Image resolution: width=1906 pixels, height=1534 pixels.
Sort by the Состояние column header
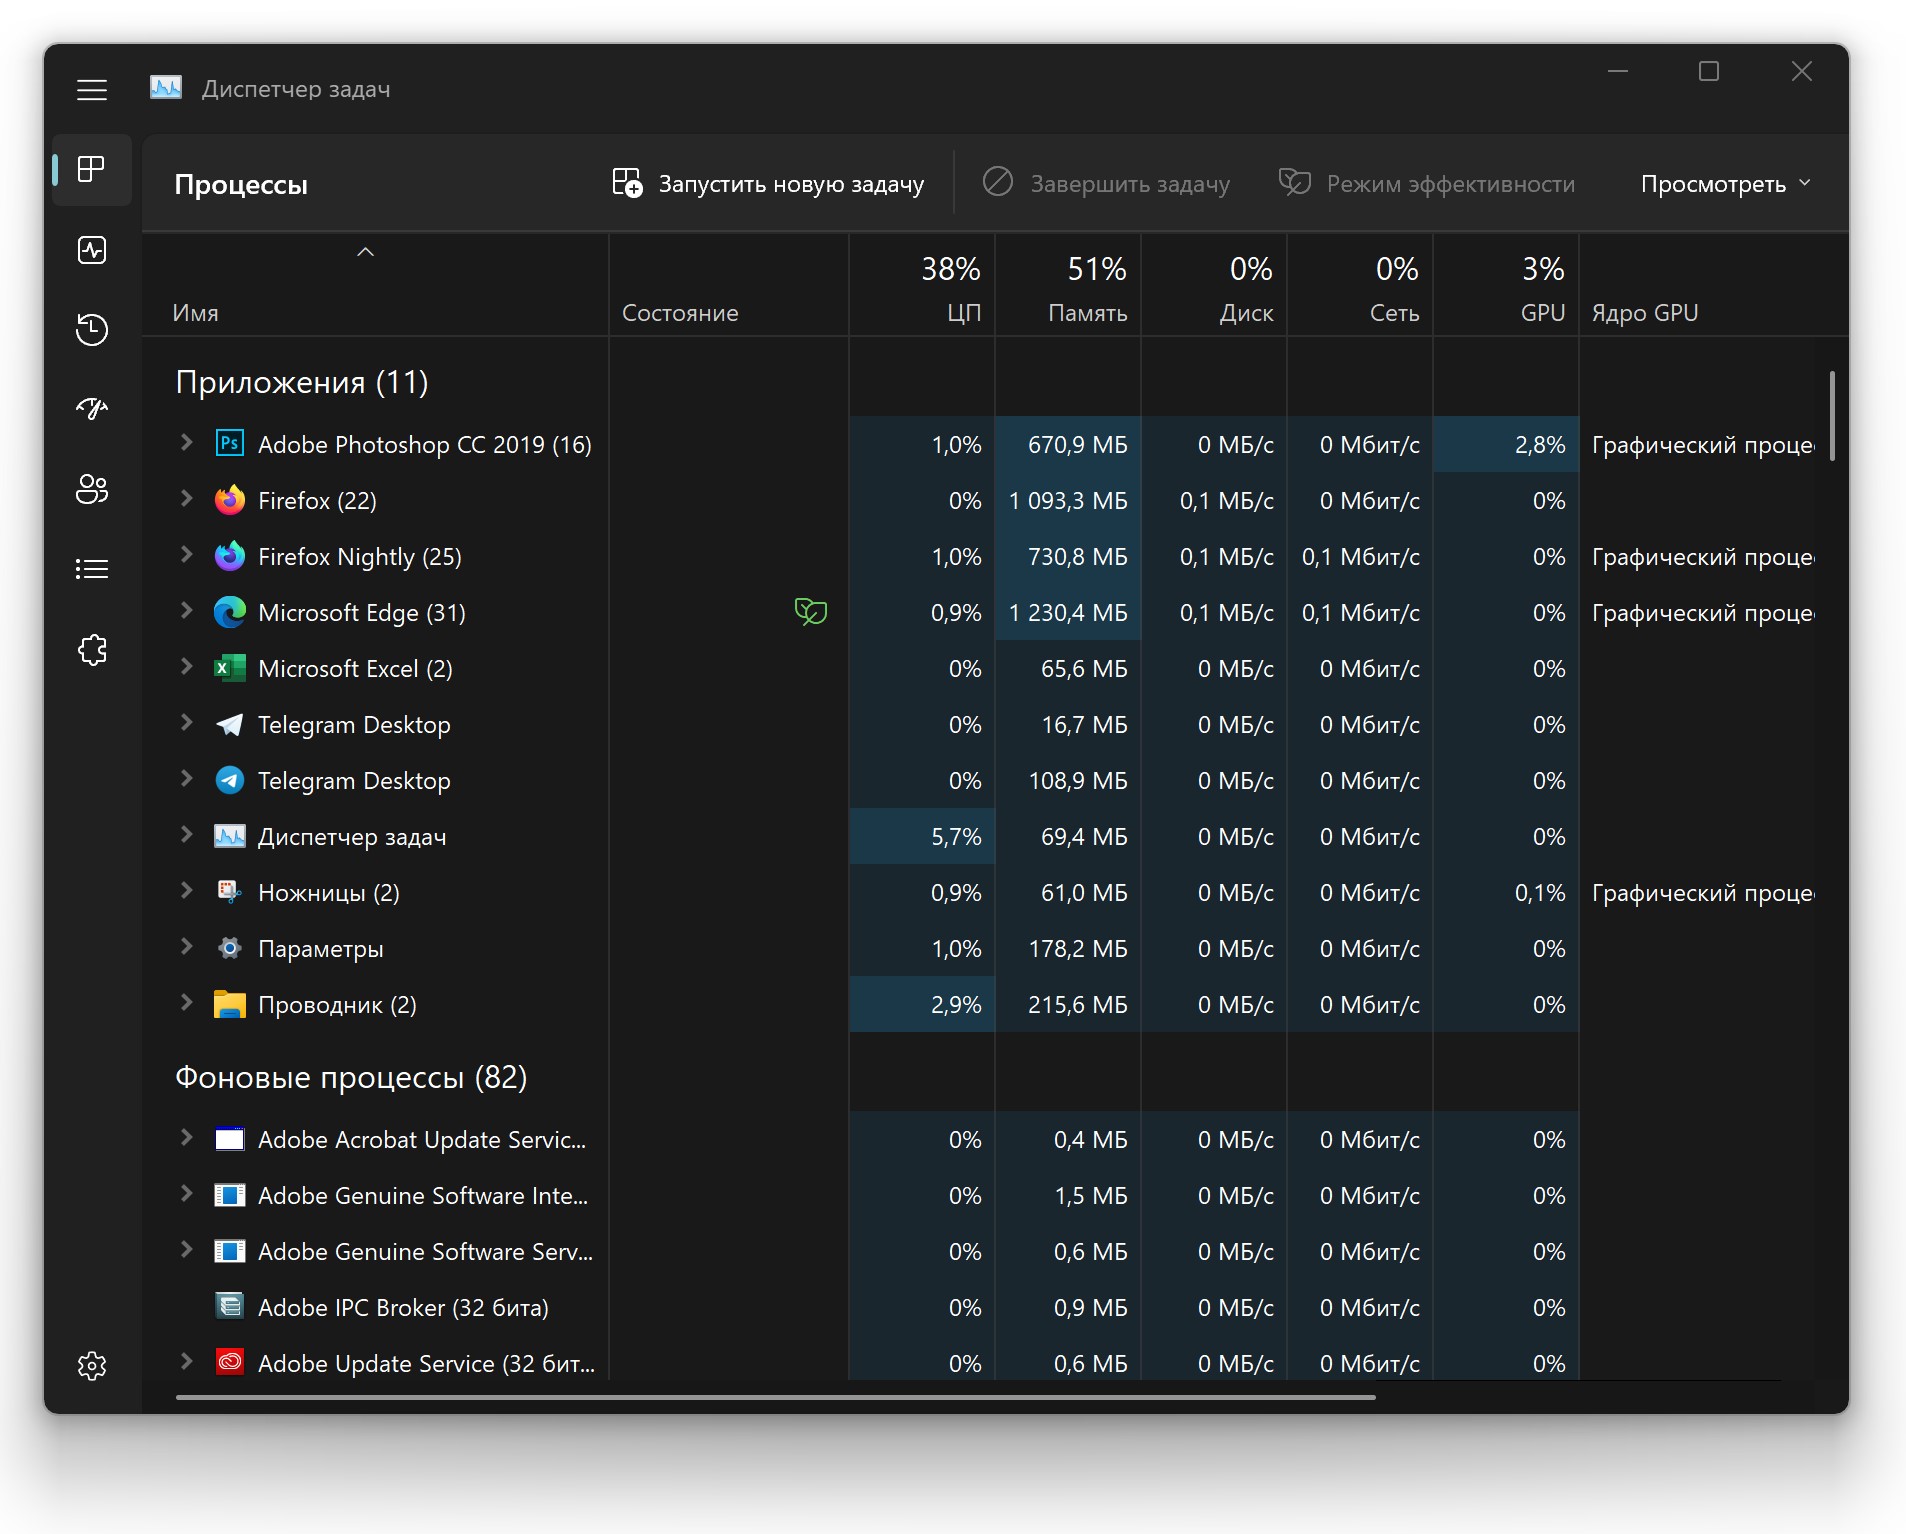tap(729, 285)
